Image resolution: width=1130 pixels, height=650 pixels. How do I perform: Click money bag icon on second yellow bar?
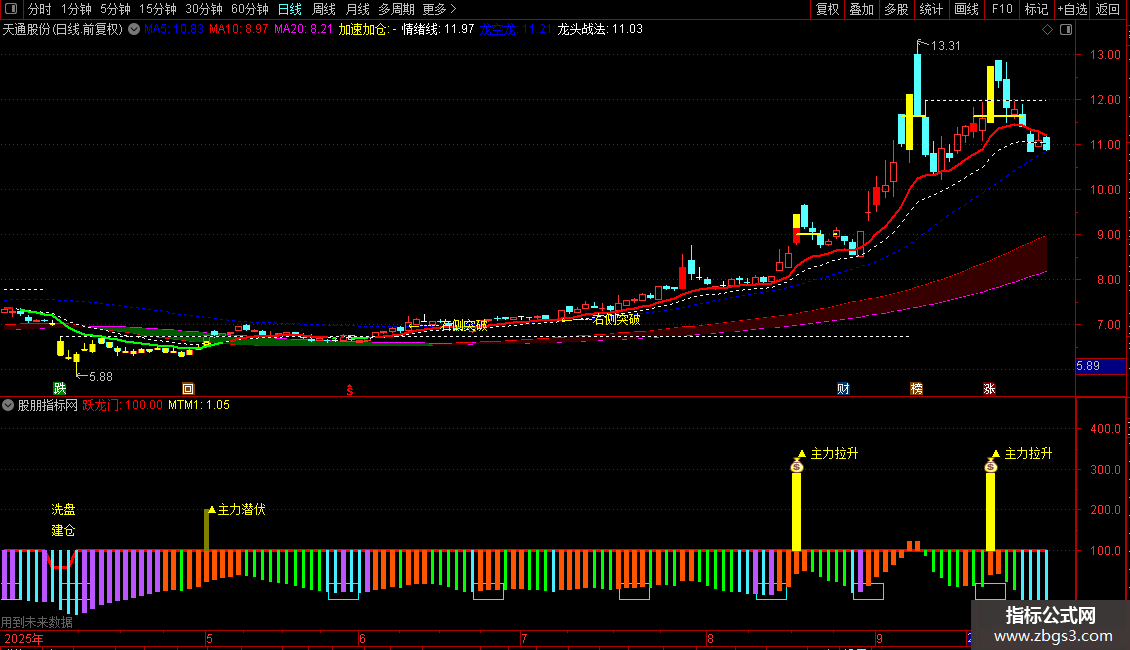click(991, 466)
